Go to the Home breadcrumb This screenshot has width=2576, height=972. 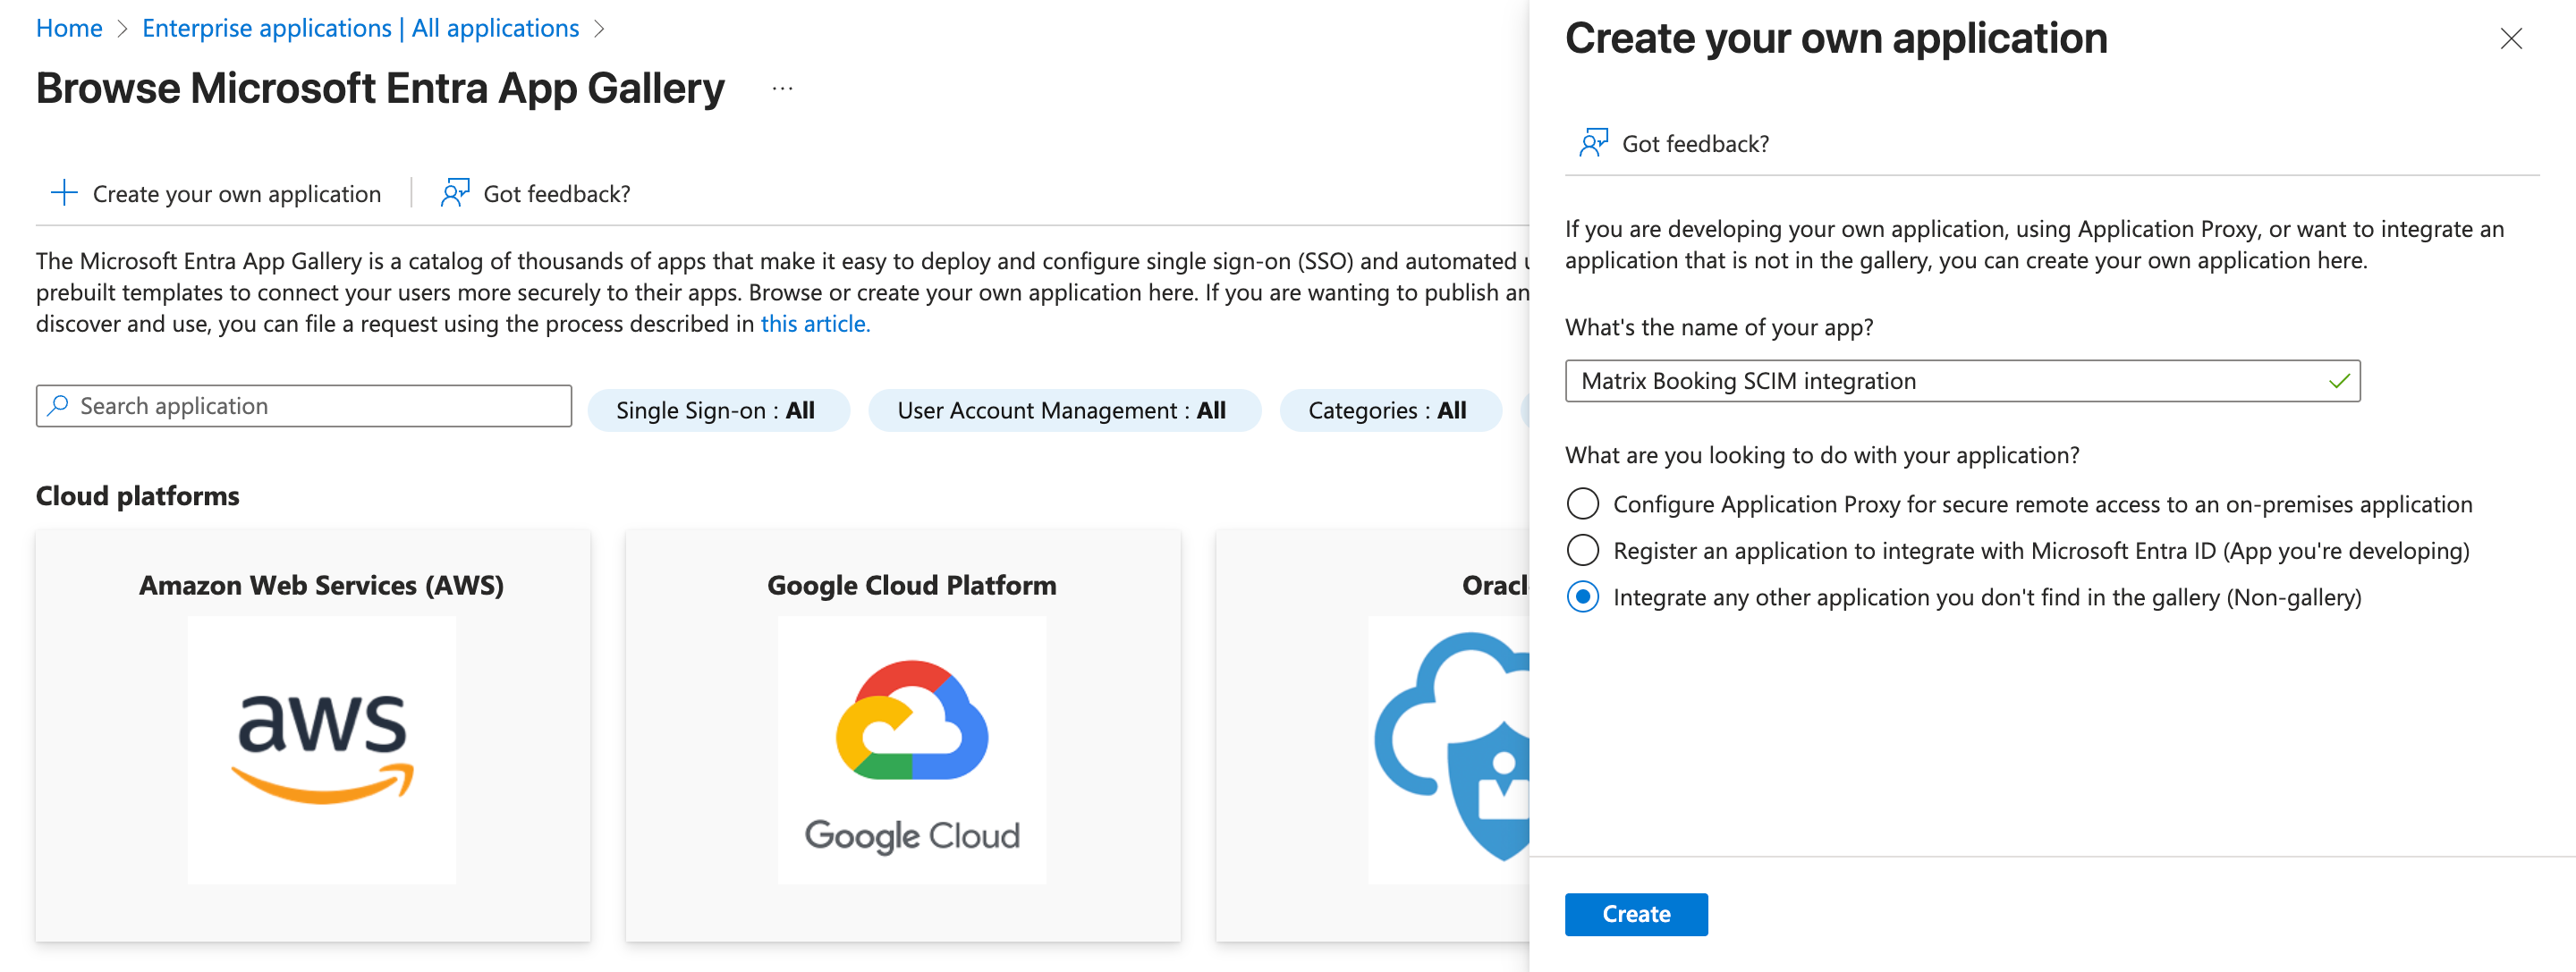69,28
